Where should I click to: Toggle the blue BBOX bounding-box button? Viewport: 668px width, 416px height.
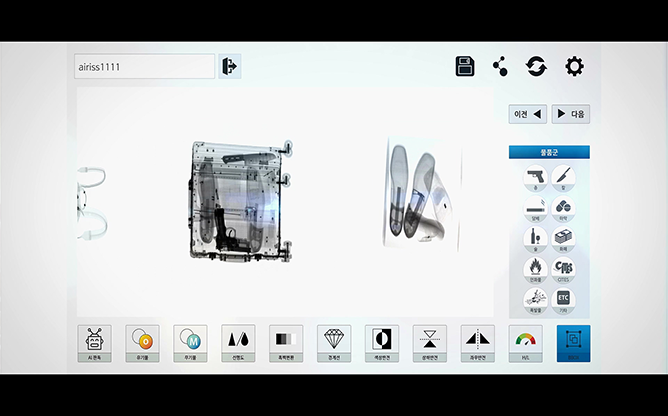click(x=573, y=344)
